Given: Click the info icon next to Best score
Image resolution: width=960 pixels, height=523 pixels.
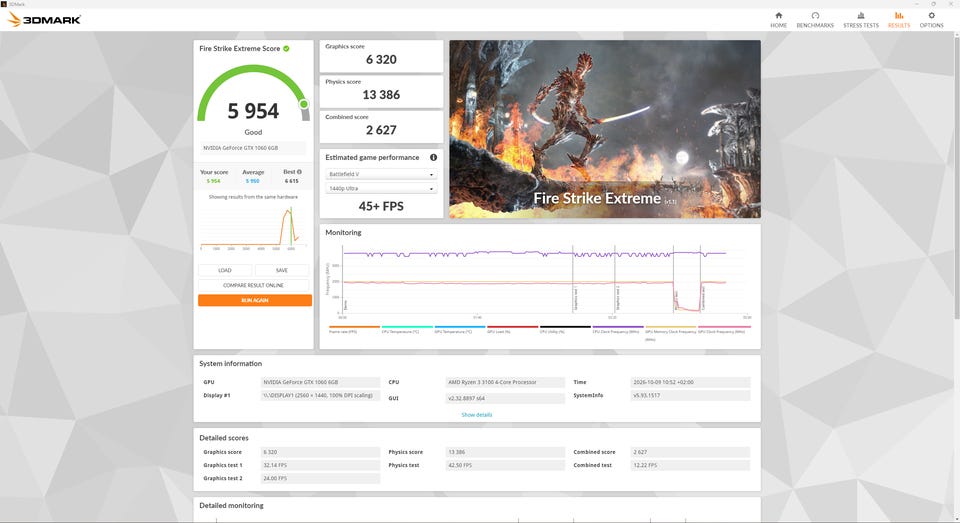Looking at the screenshot, I should 299,172.
